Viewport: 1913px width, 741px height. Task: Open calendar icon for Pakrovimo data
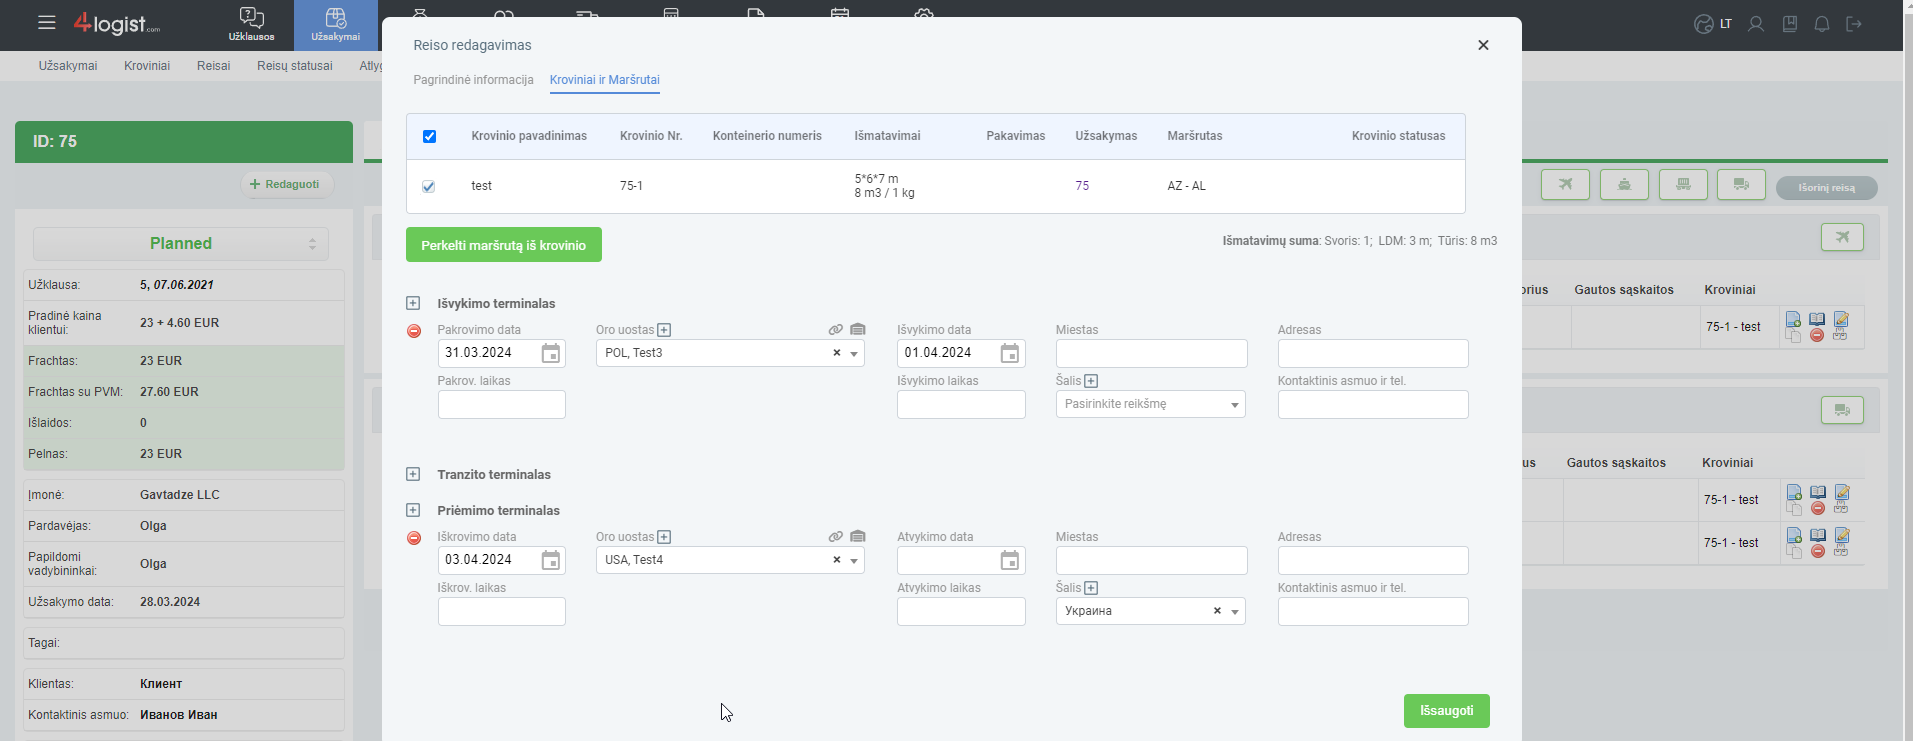pos(551,353)
